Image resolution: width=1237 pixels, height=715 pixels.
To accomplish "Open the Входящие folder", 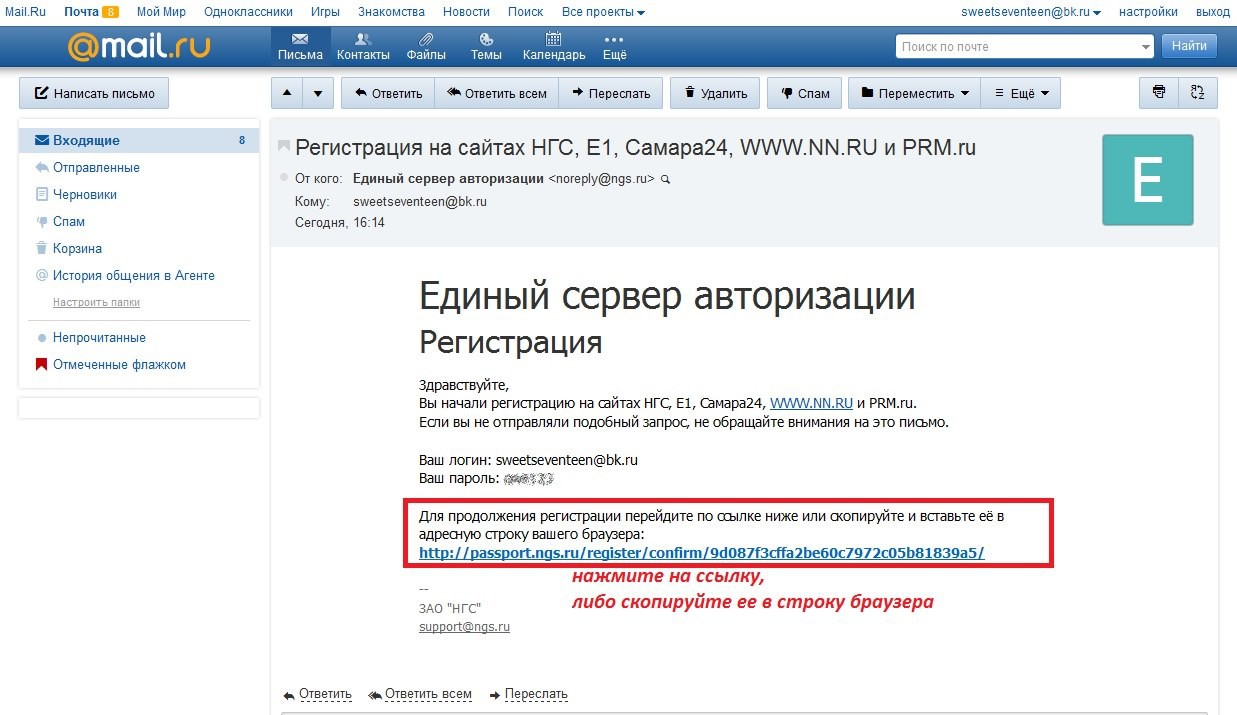I will pos(139,140).
